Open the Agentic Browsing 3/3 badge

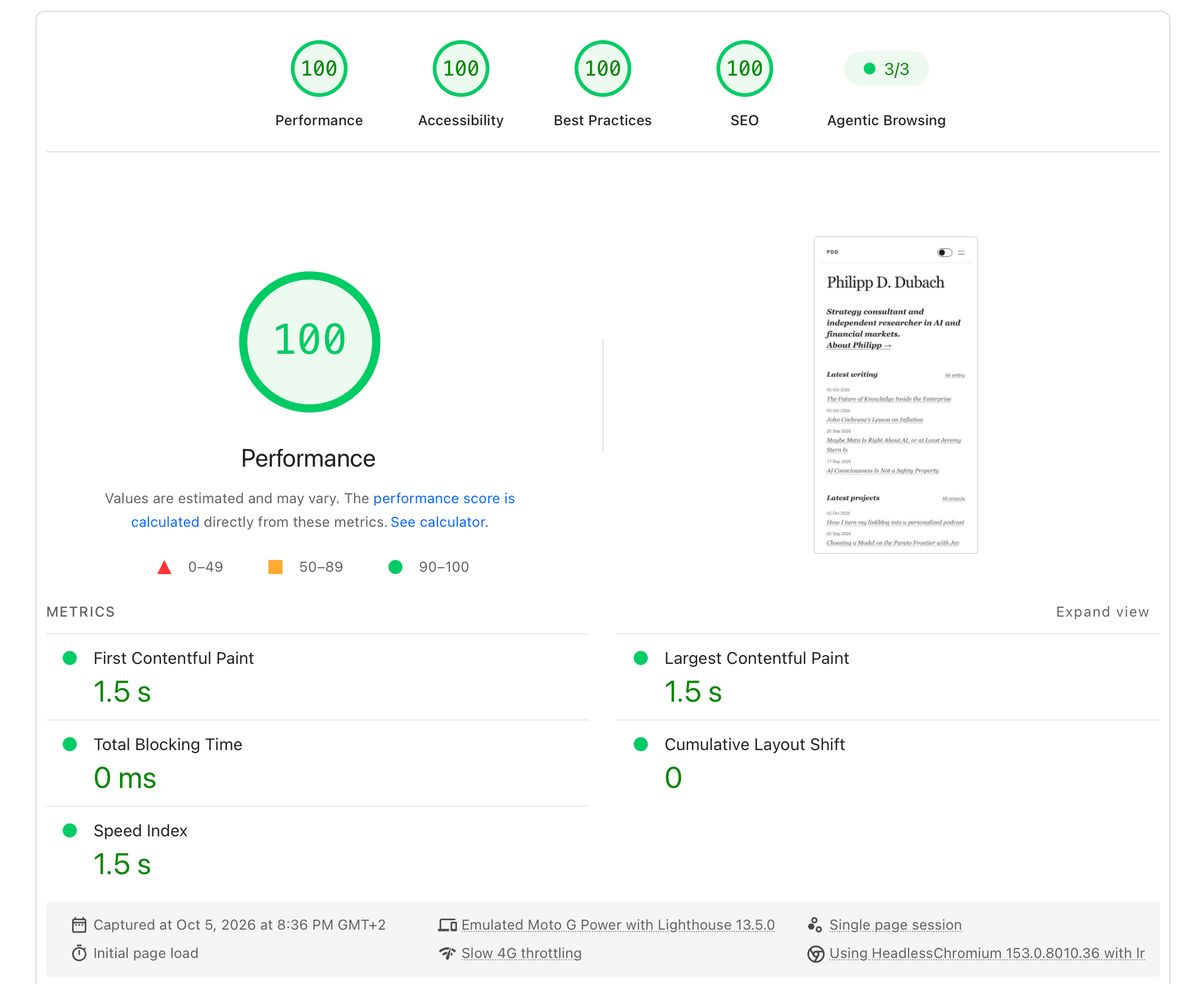[886, 69]
